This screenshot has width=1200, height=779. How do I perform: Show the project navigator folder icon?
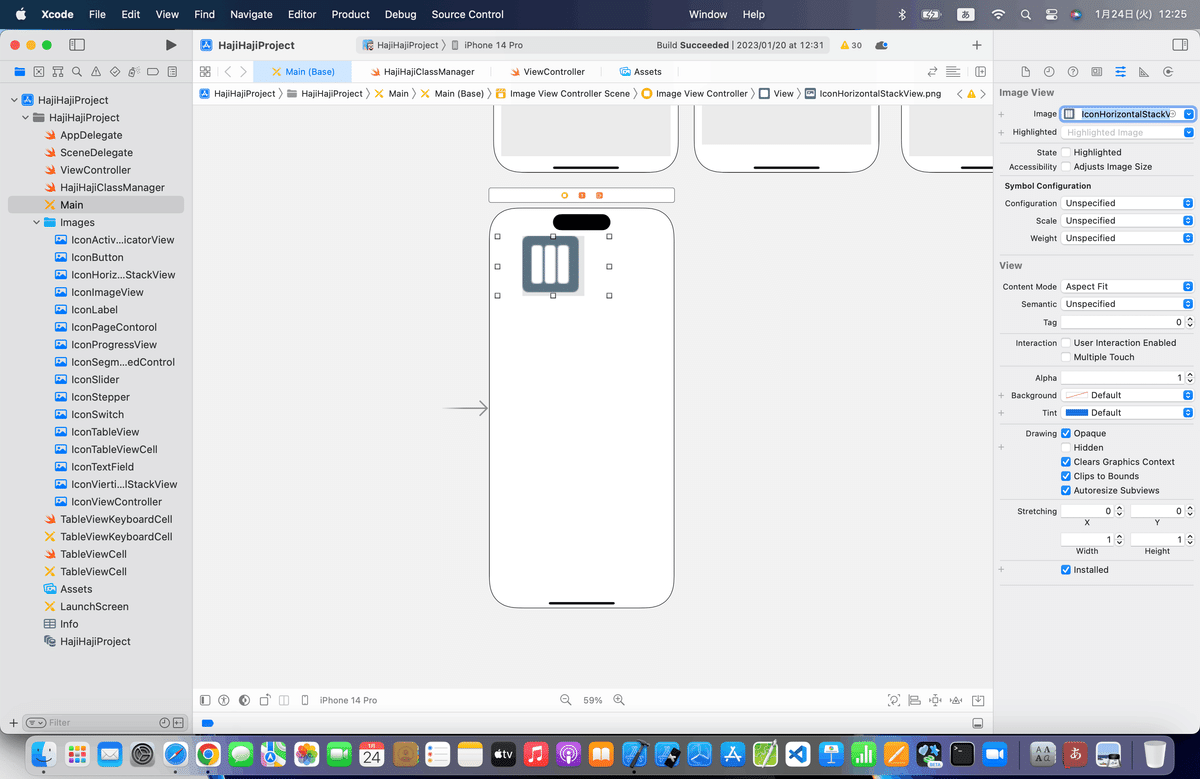[20, 72]
